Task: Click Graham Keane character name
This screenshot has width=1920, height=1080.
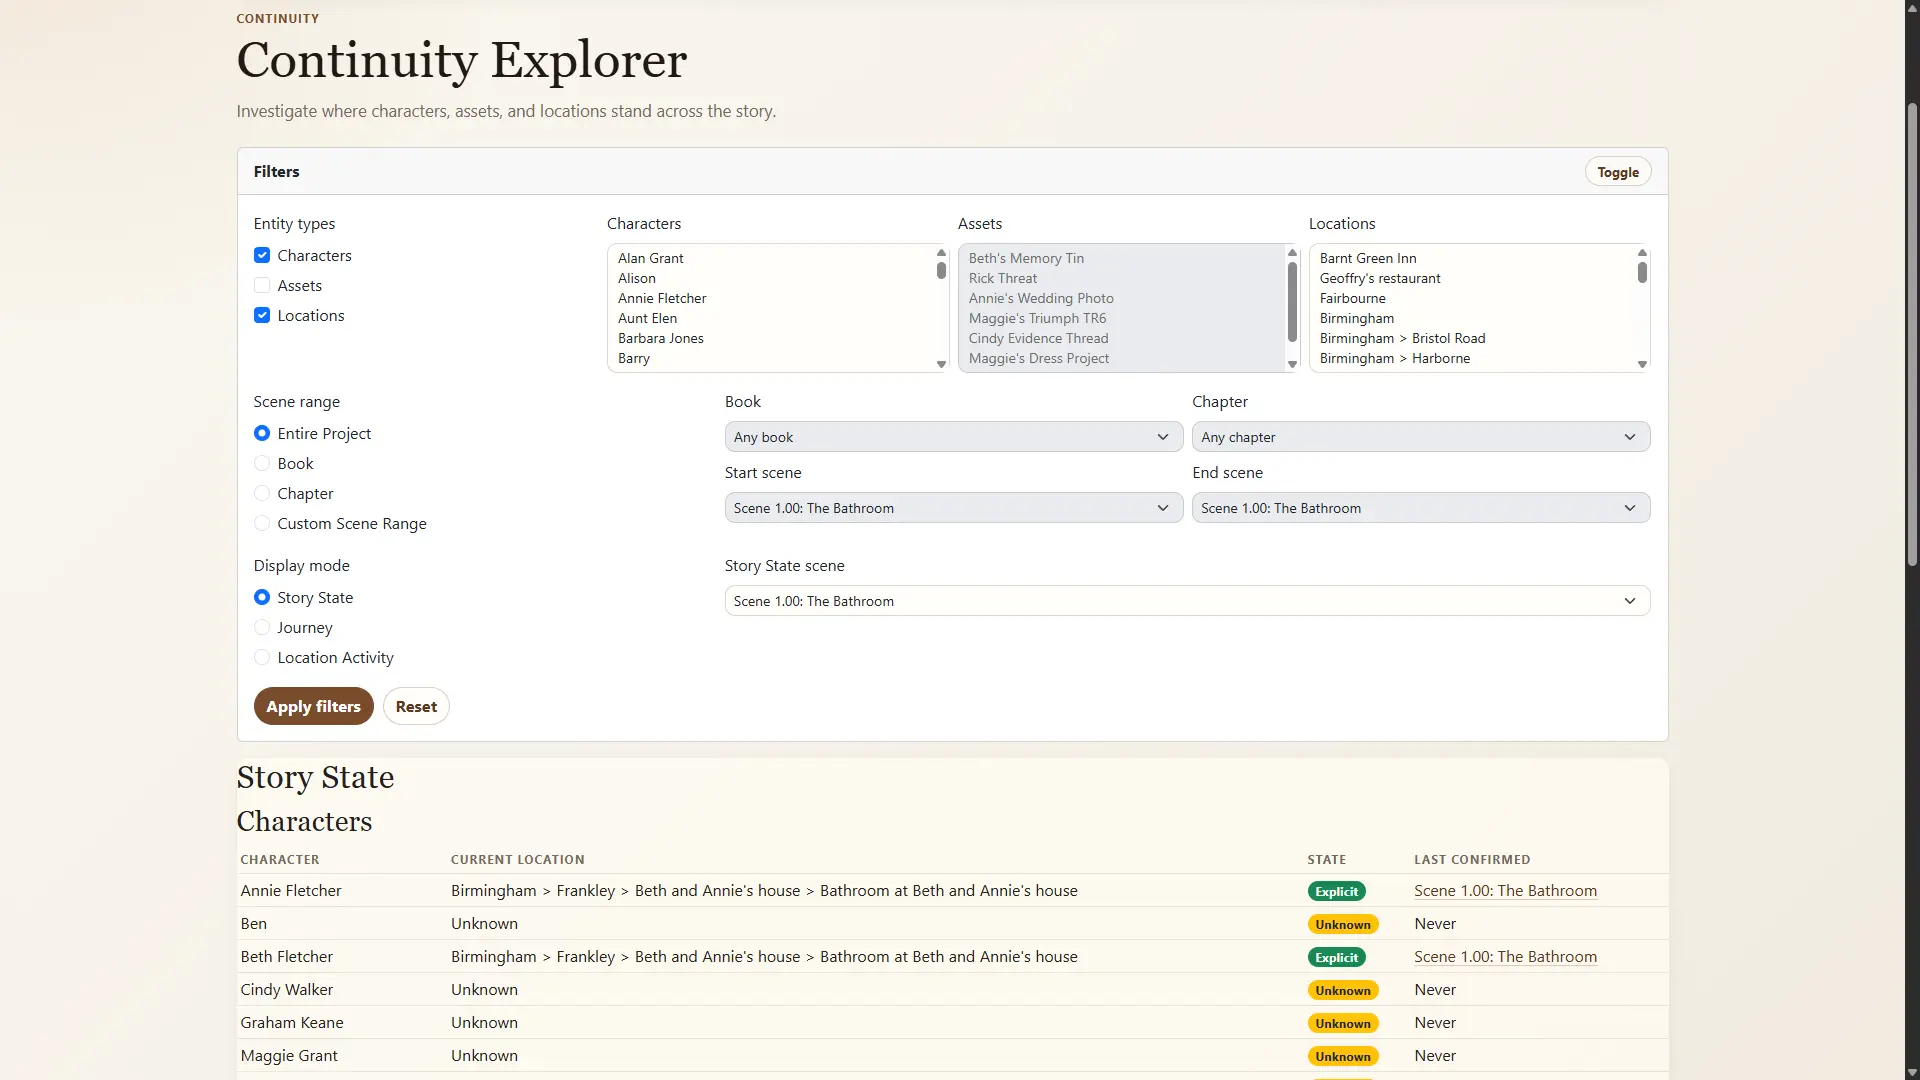Action: coord(292,1022)
